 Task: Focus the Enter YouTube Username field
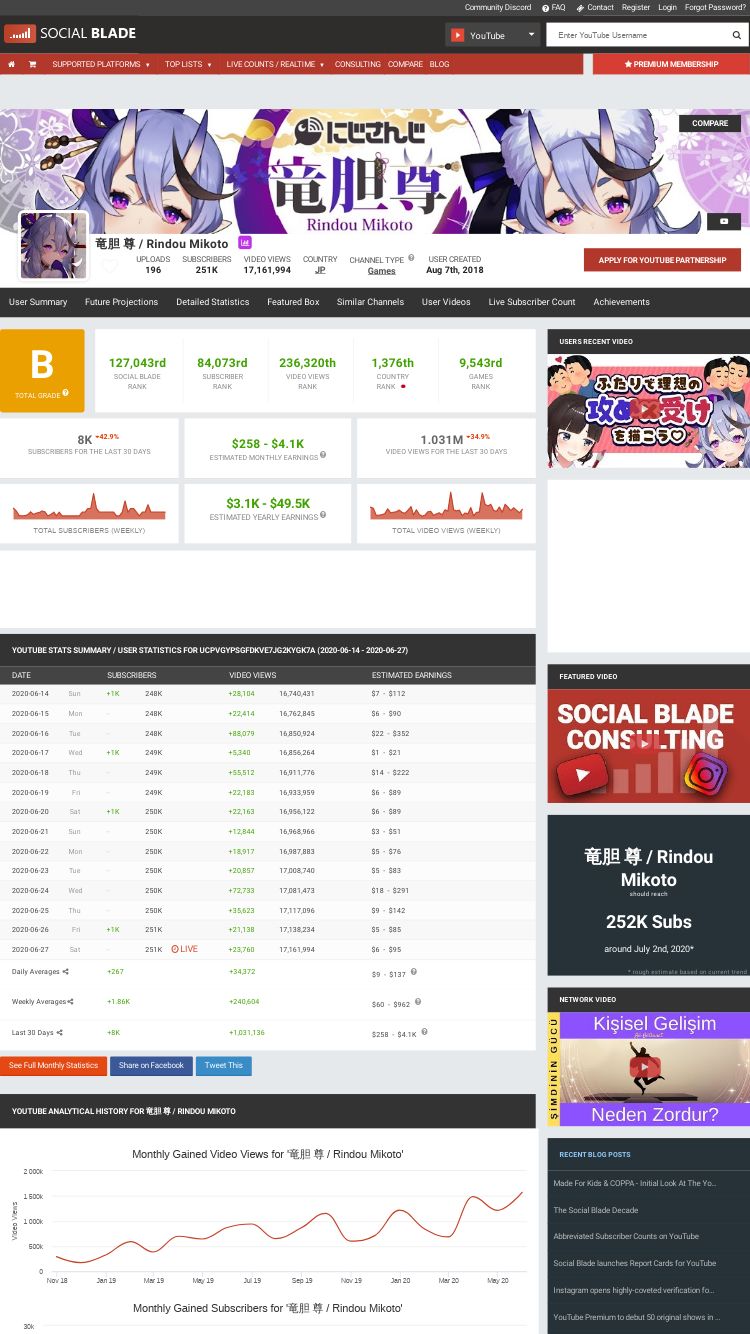coord(637,35)
